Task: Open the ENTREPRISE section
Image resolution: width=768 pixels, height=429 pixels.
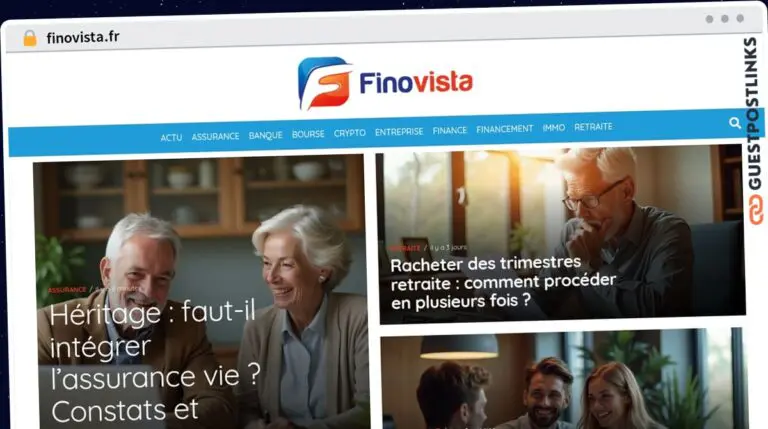Action: [399, 132]
